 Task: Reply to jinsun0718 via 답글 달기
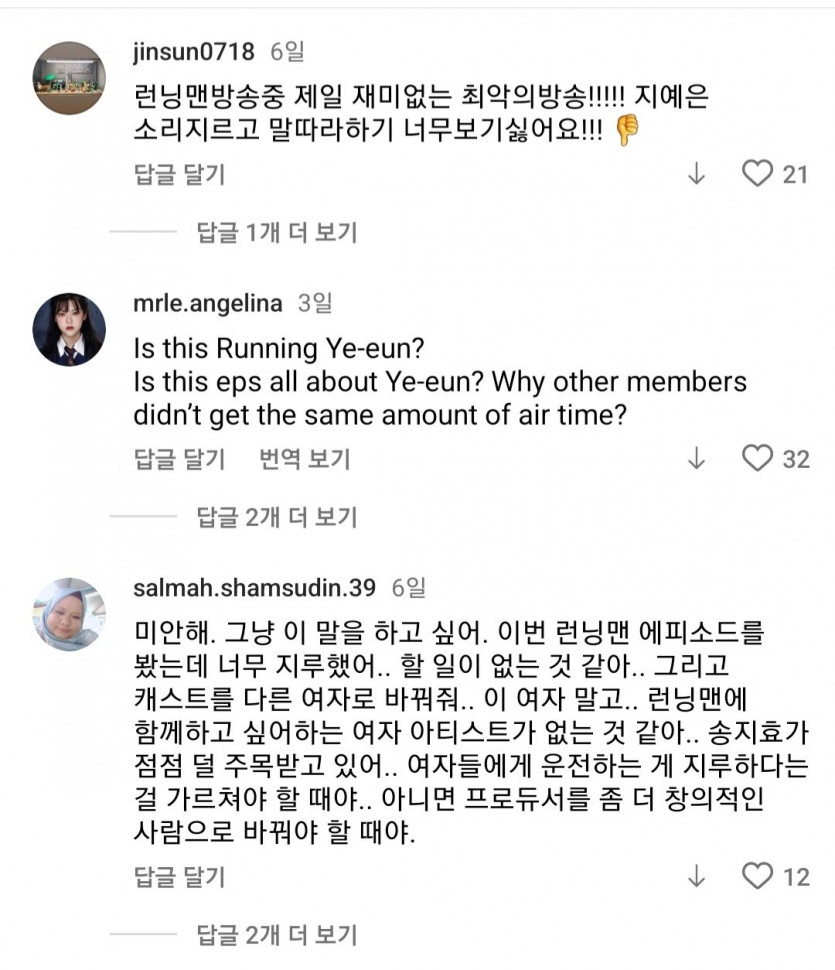179,174
